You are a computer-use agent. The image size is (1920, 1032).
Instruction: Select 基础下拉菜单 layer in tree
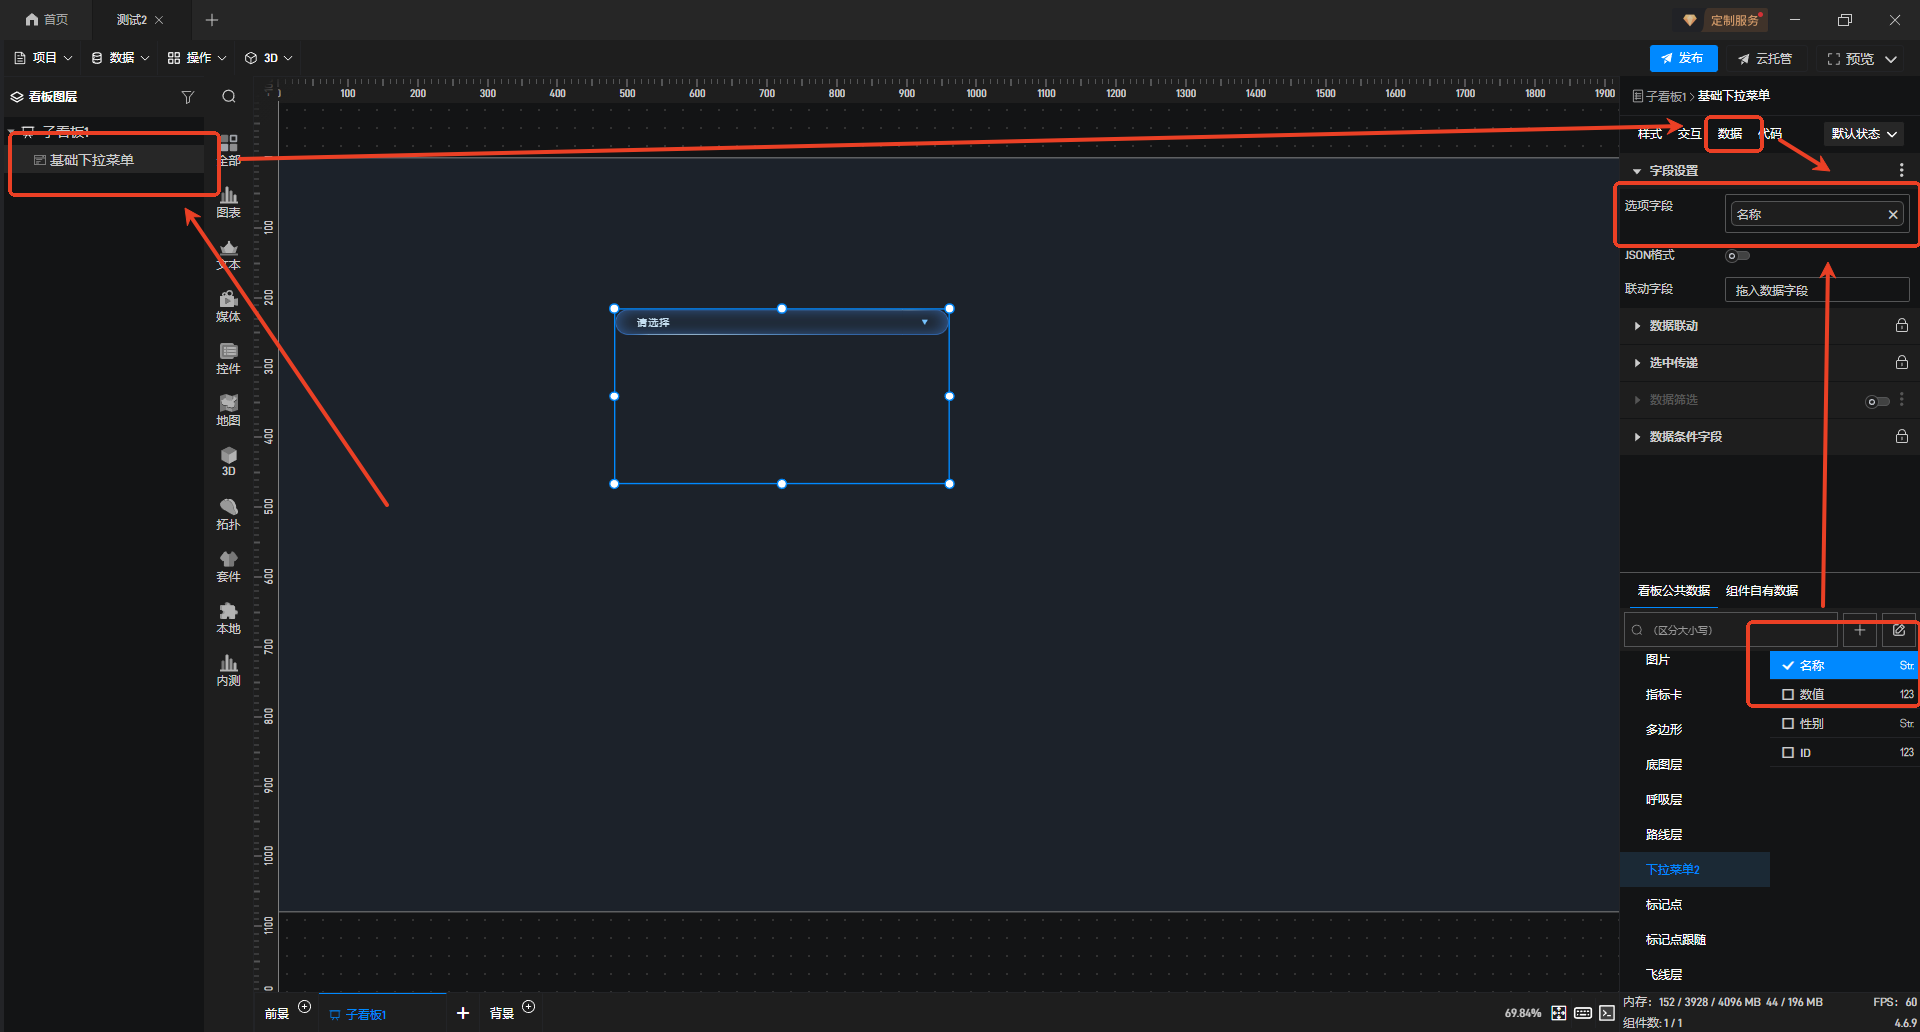[92, 160]
